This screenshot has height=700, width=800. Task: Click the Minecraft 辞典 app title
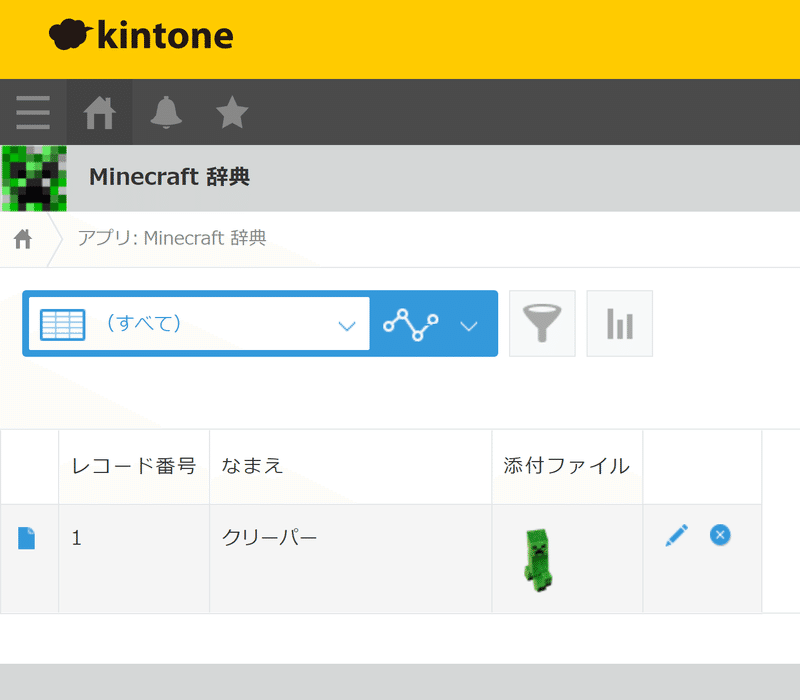click(168, 178)
